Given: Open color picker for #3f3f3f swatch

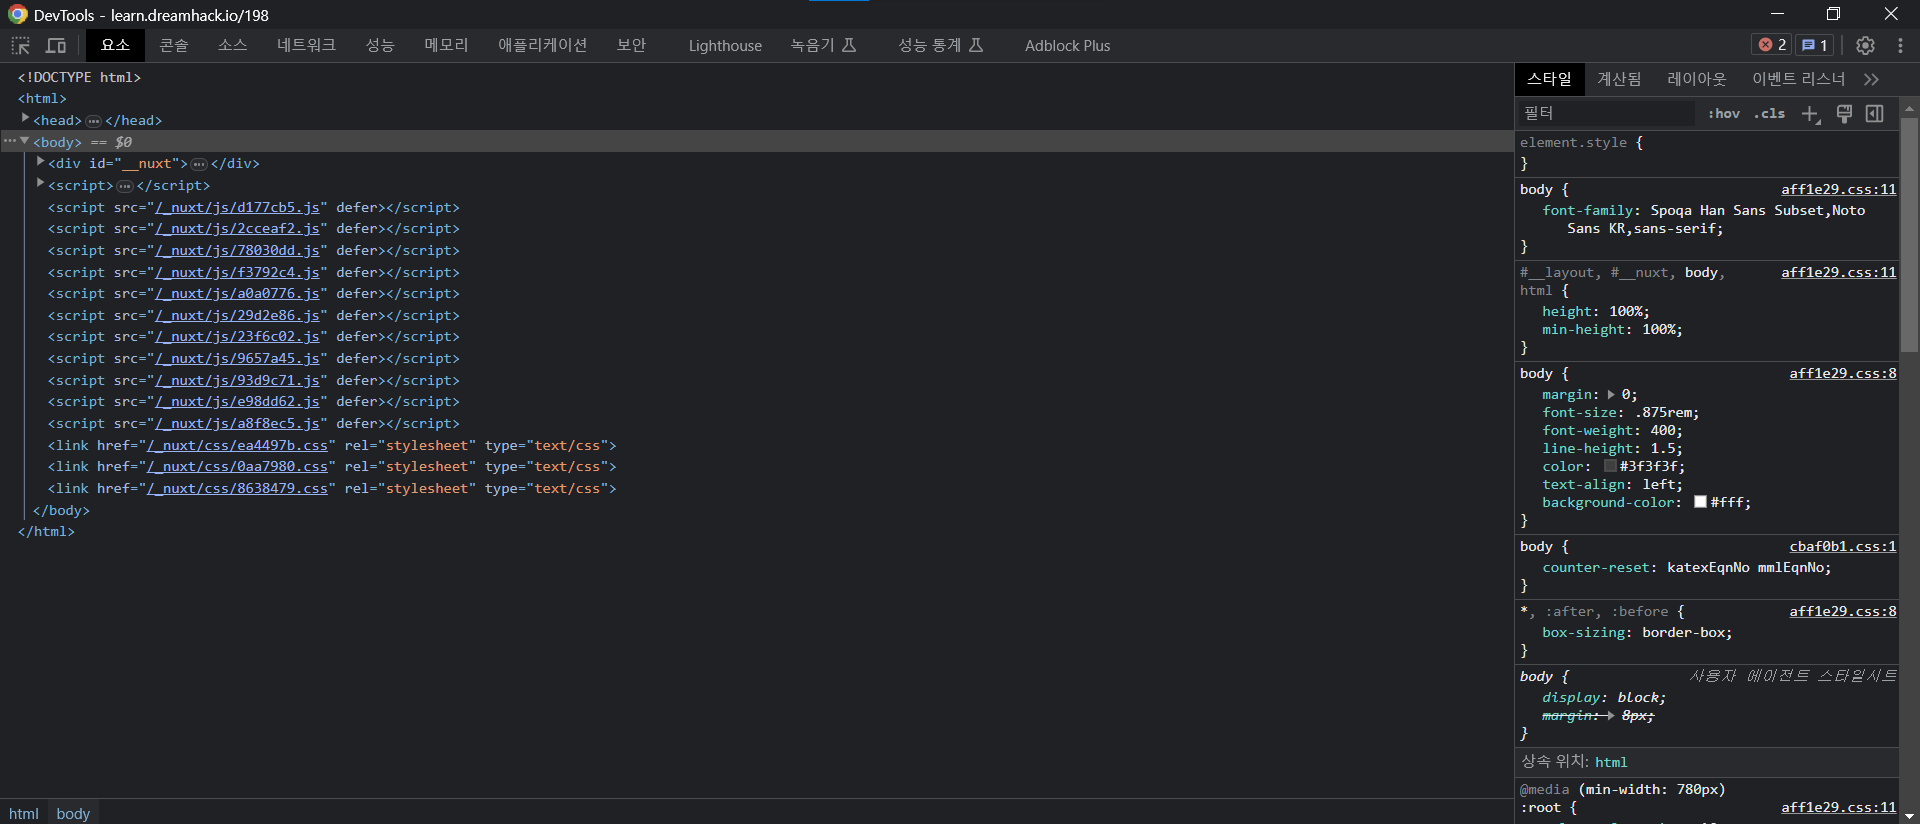Looking at the screenshot, I should pyautogui.click(x=1610, y=466).
